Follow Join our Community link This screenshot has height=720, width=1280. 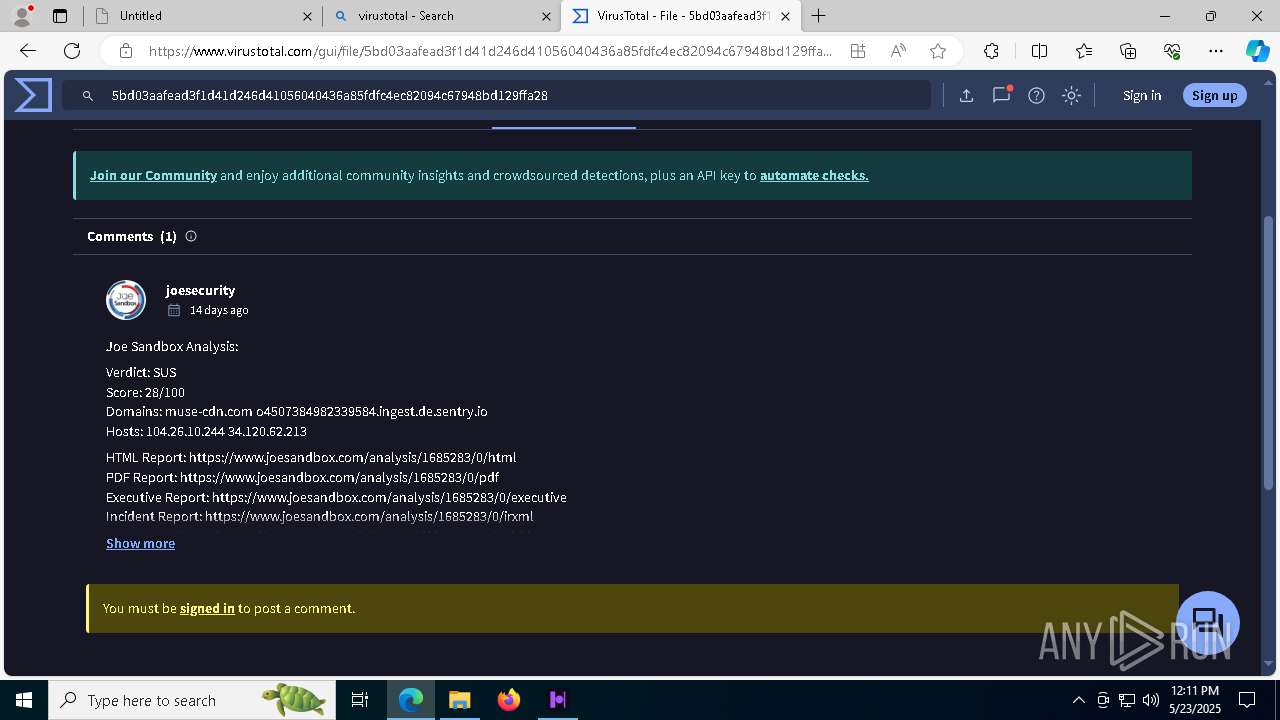[153, 175]
